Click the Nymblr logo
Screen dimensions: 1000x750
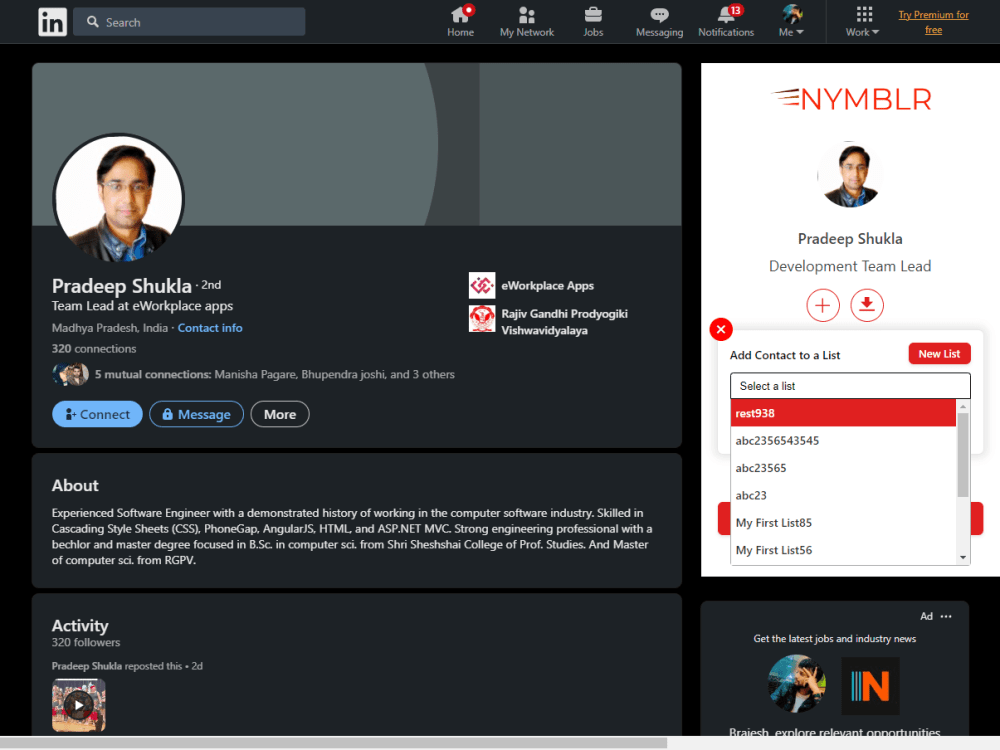(851, 99)
